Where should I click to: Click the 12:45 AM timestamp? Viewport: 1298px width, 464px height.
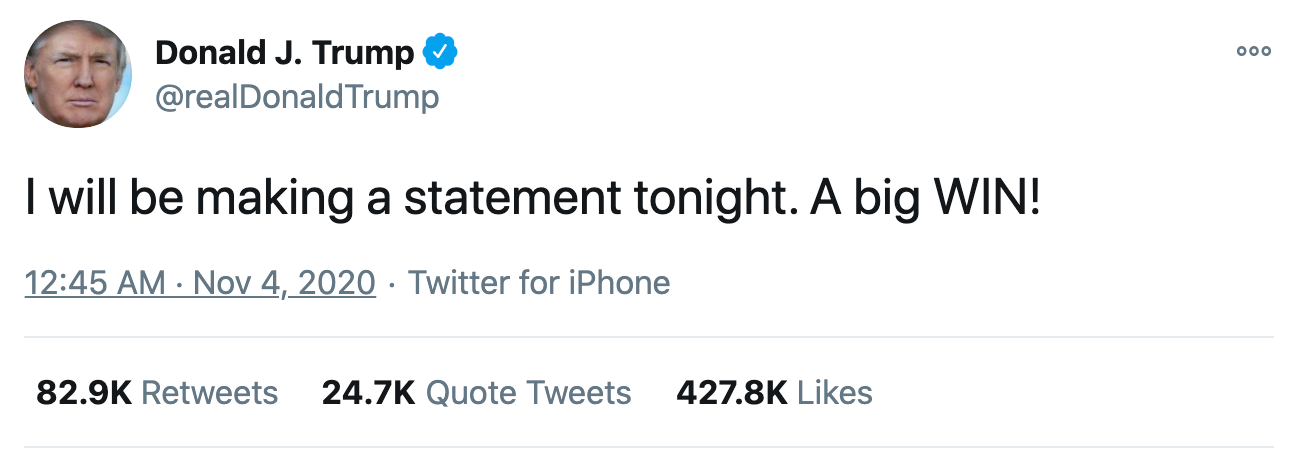[x=95, y=283]
